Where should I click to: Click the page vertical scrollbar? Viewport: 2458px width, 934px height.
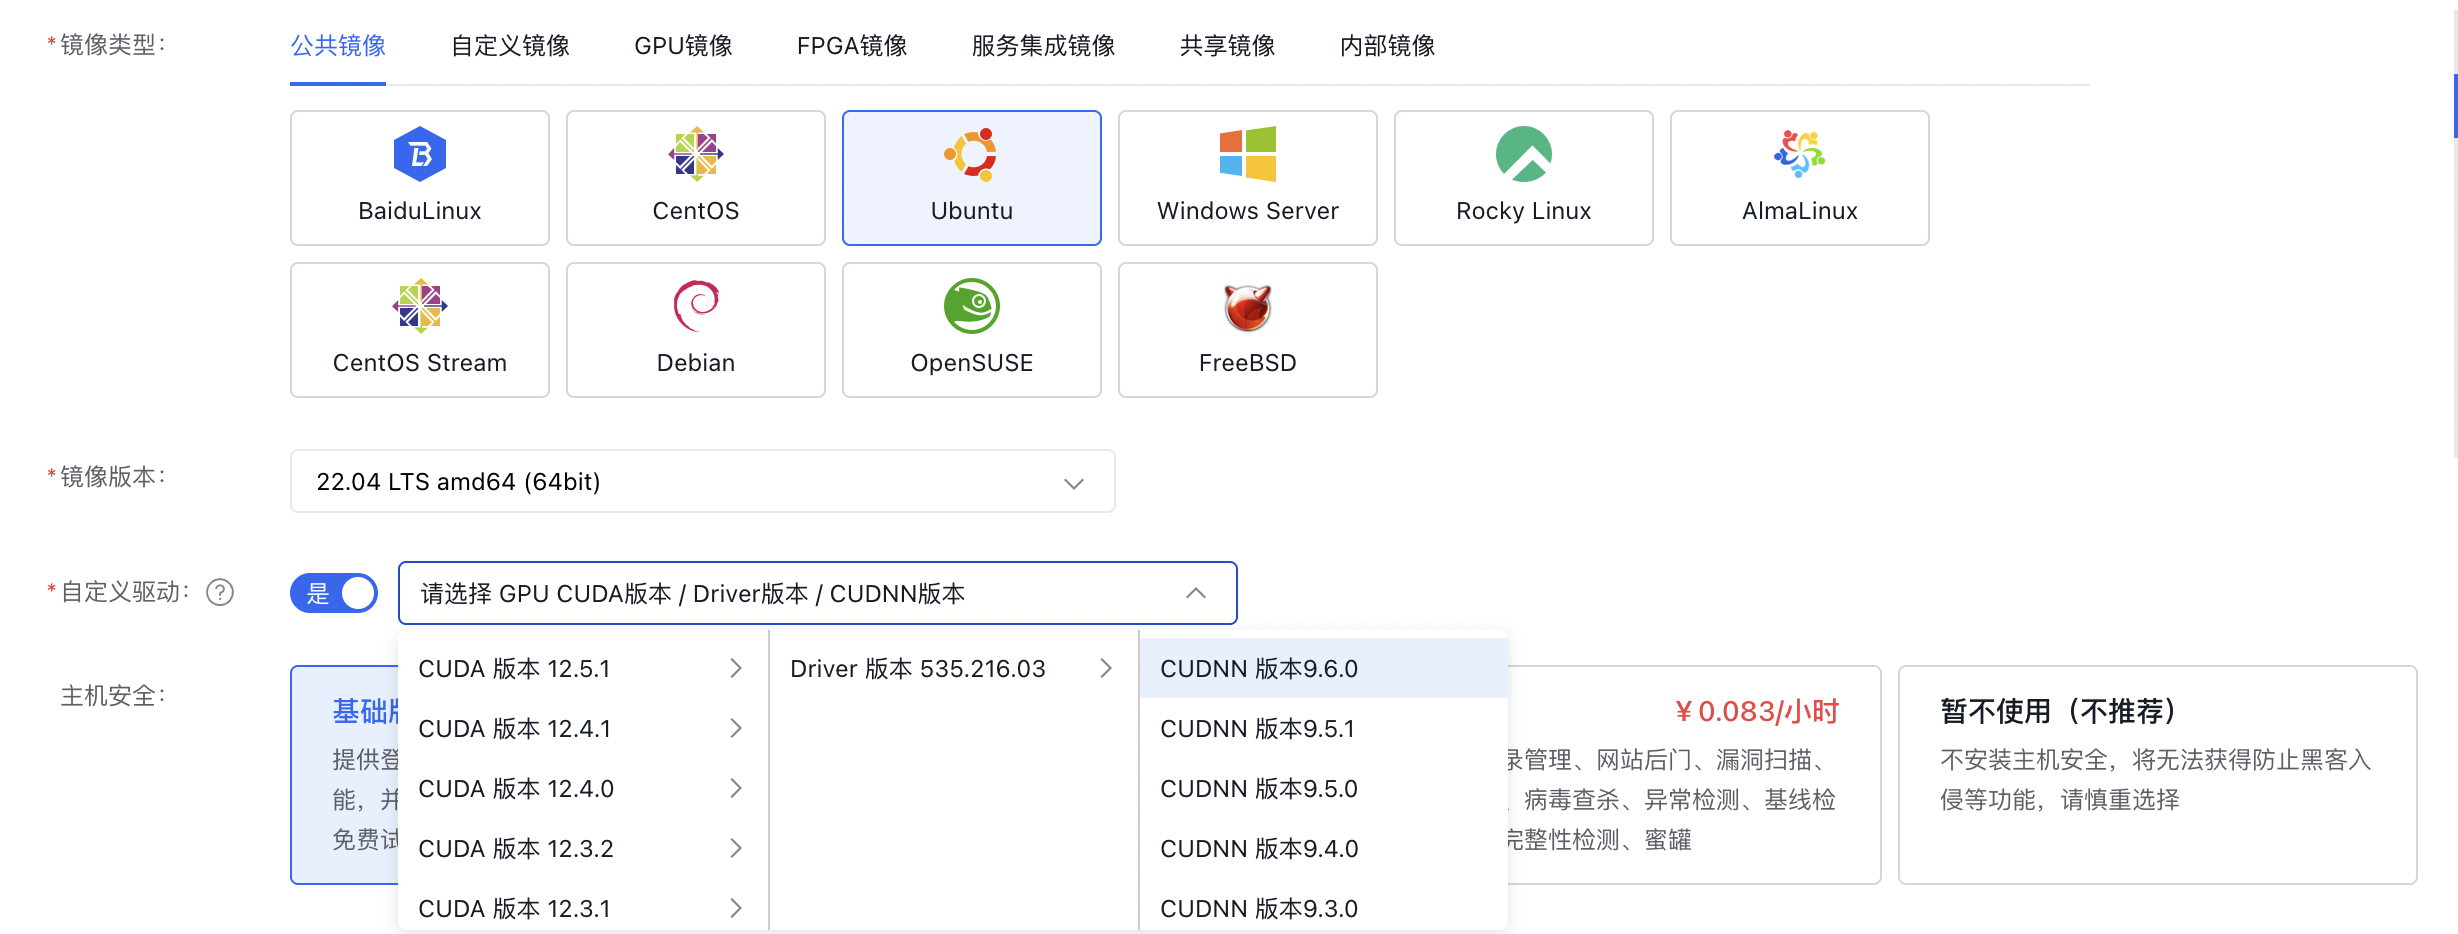[x=2455, y=105]
